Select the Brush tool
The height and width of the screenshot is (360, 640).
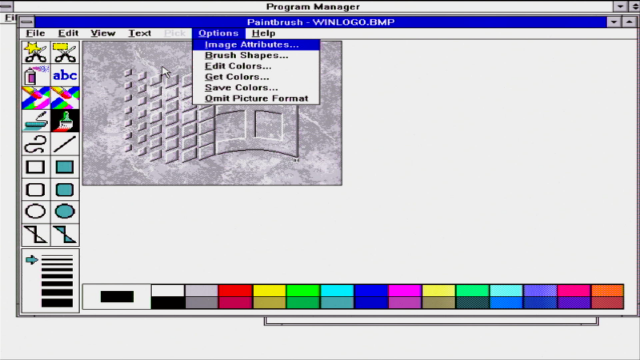pyautogui.click(x=65, y=121)
